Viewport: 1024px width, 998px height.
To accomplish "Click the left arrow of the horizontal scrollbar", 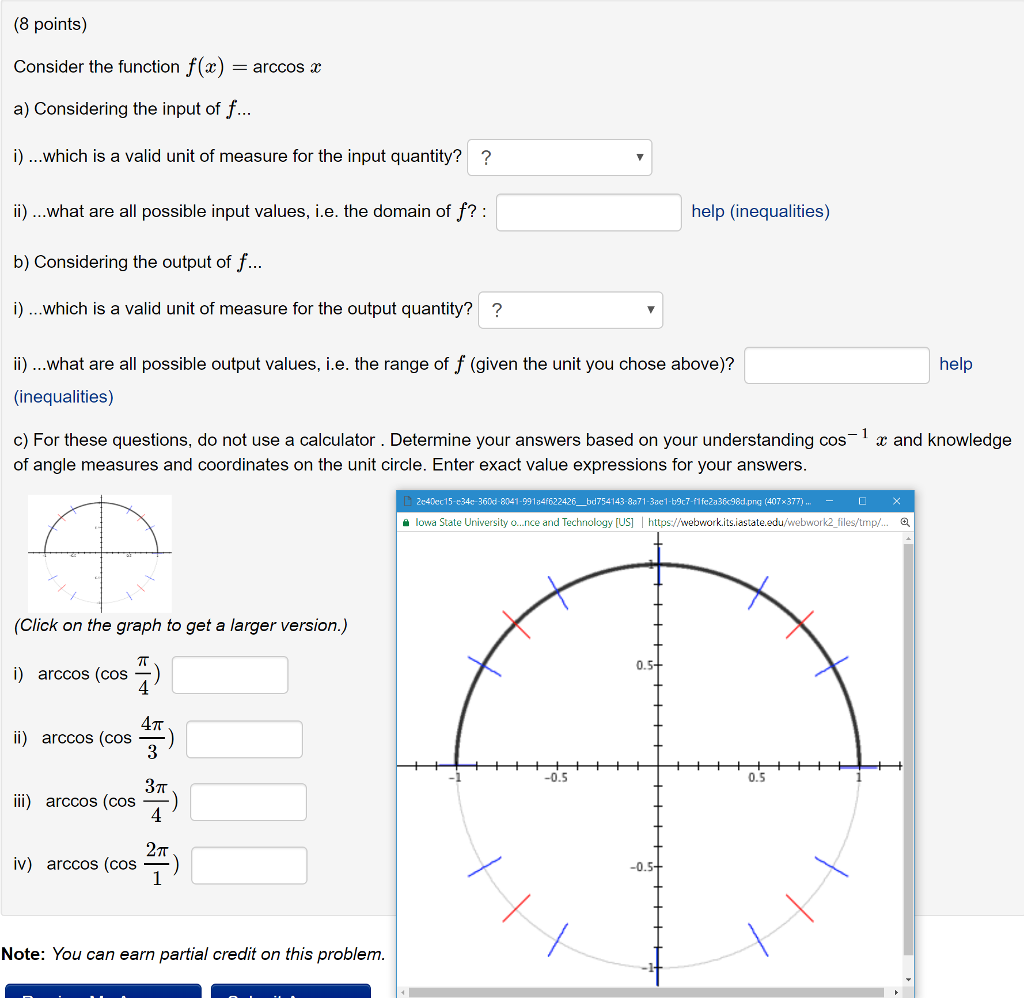I will 404,991.
